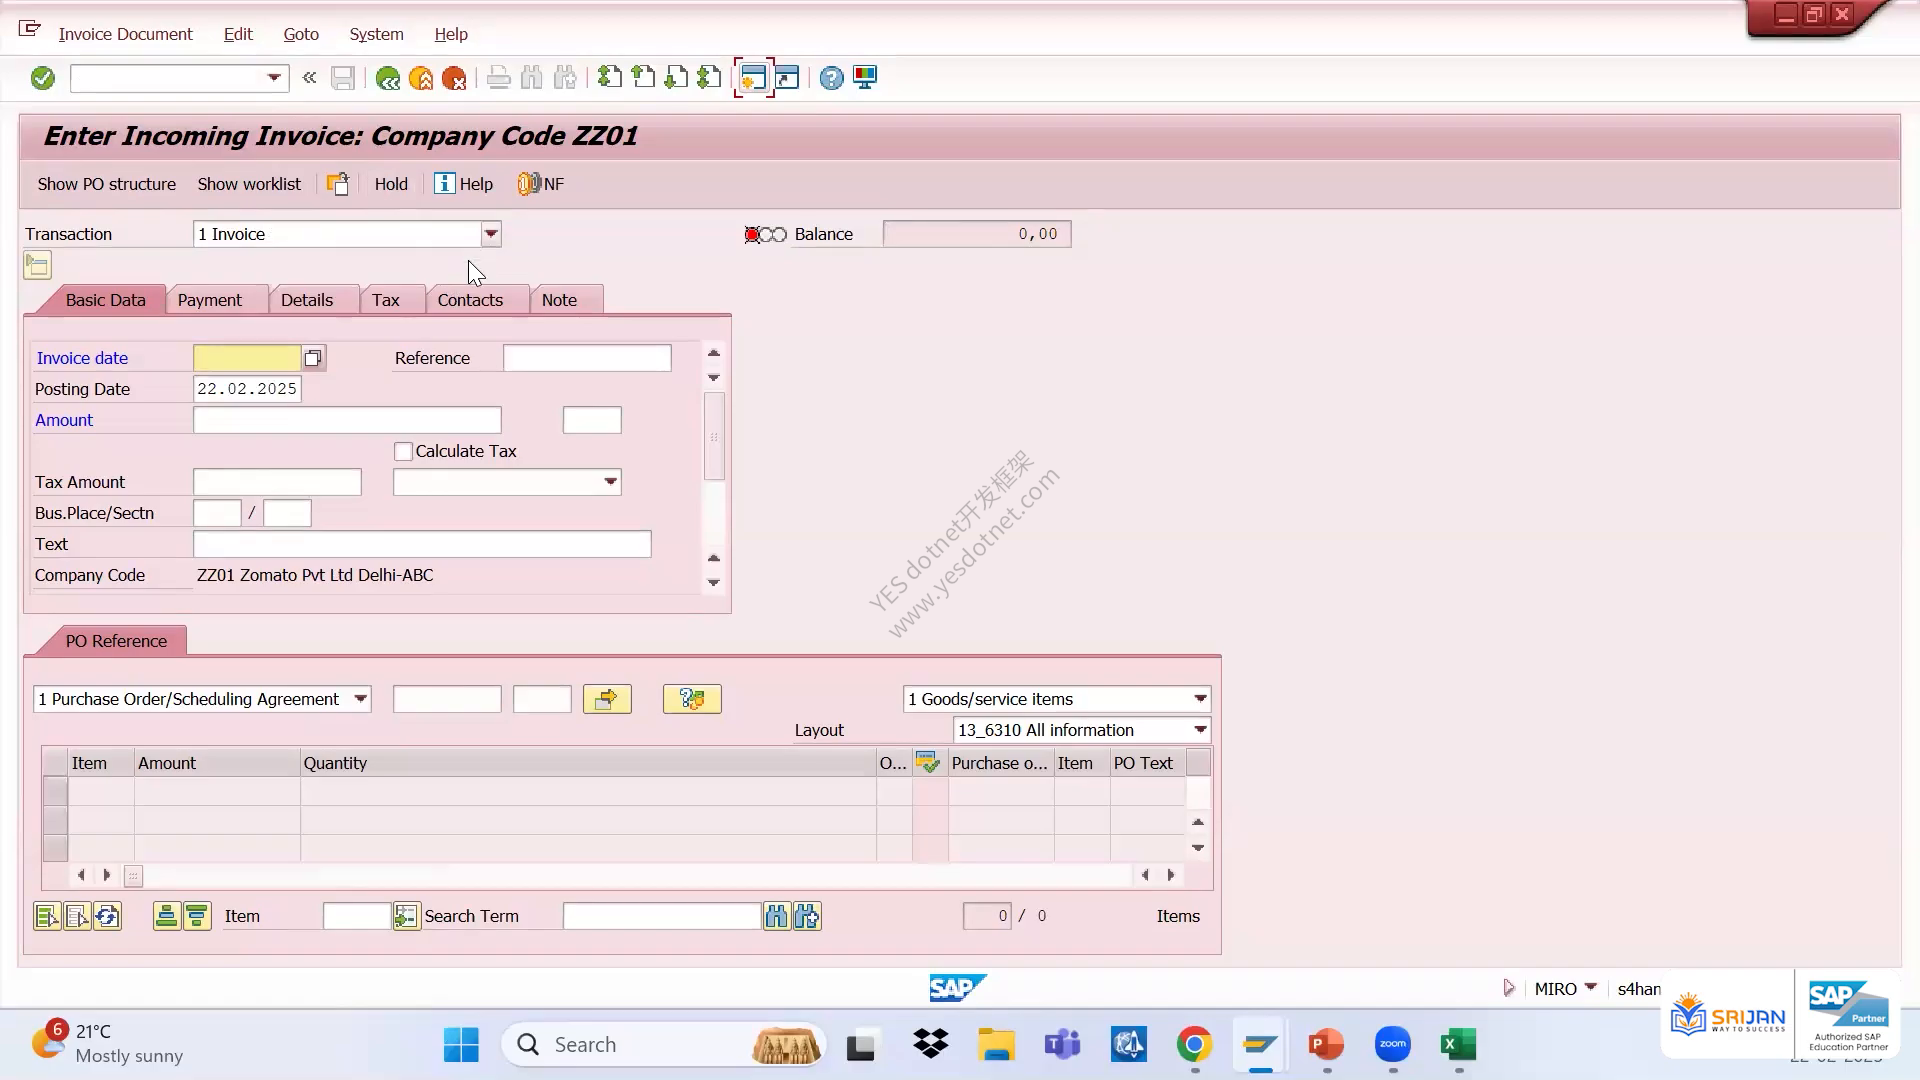Click the Create New Session icon

click(x=753, y=78)
